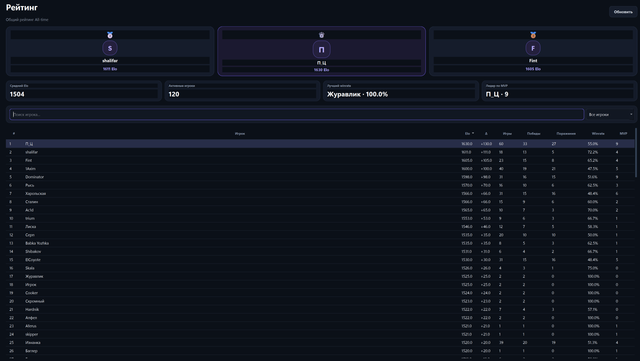
Task: Sort by Победы column header
Action: (533, 134)
